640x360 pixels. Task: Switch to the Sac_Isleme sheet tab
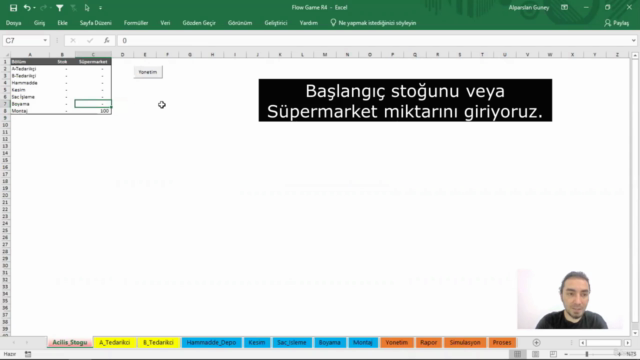[292, 342]
